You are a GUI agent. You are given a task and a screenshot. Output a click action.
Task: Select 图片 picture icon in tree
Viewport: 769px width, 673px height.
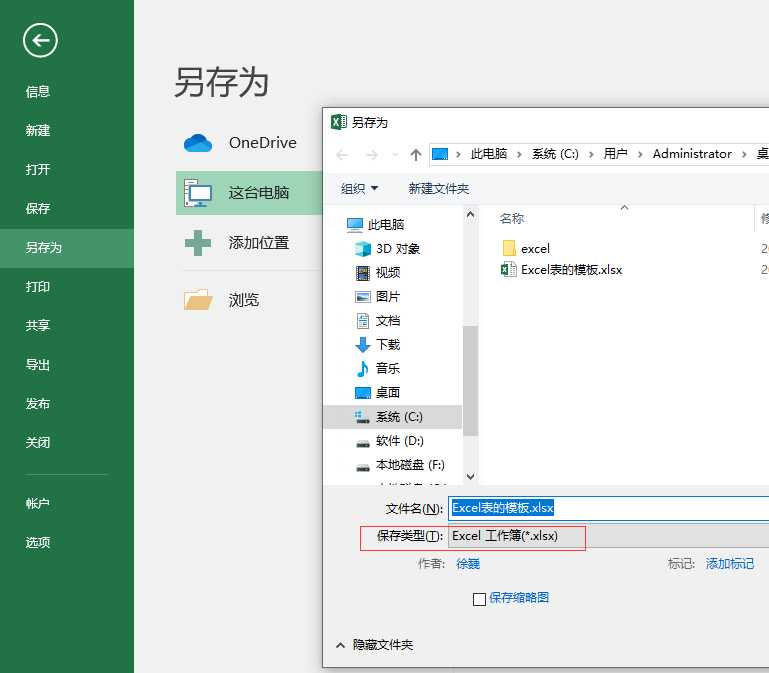363,297
